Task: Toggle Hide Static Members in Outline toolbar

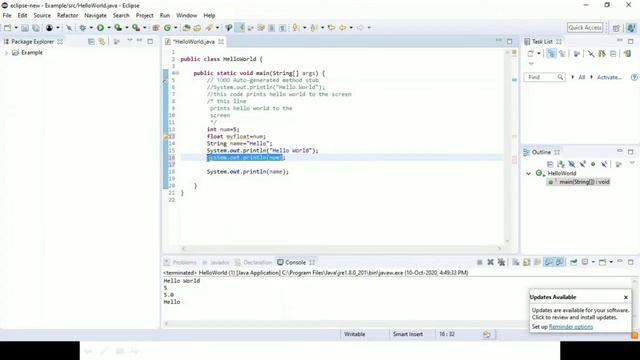Action: [x=582, y=164]
